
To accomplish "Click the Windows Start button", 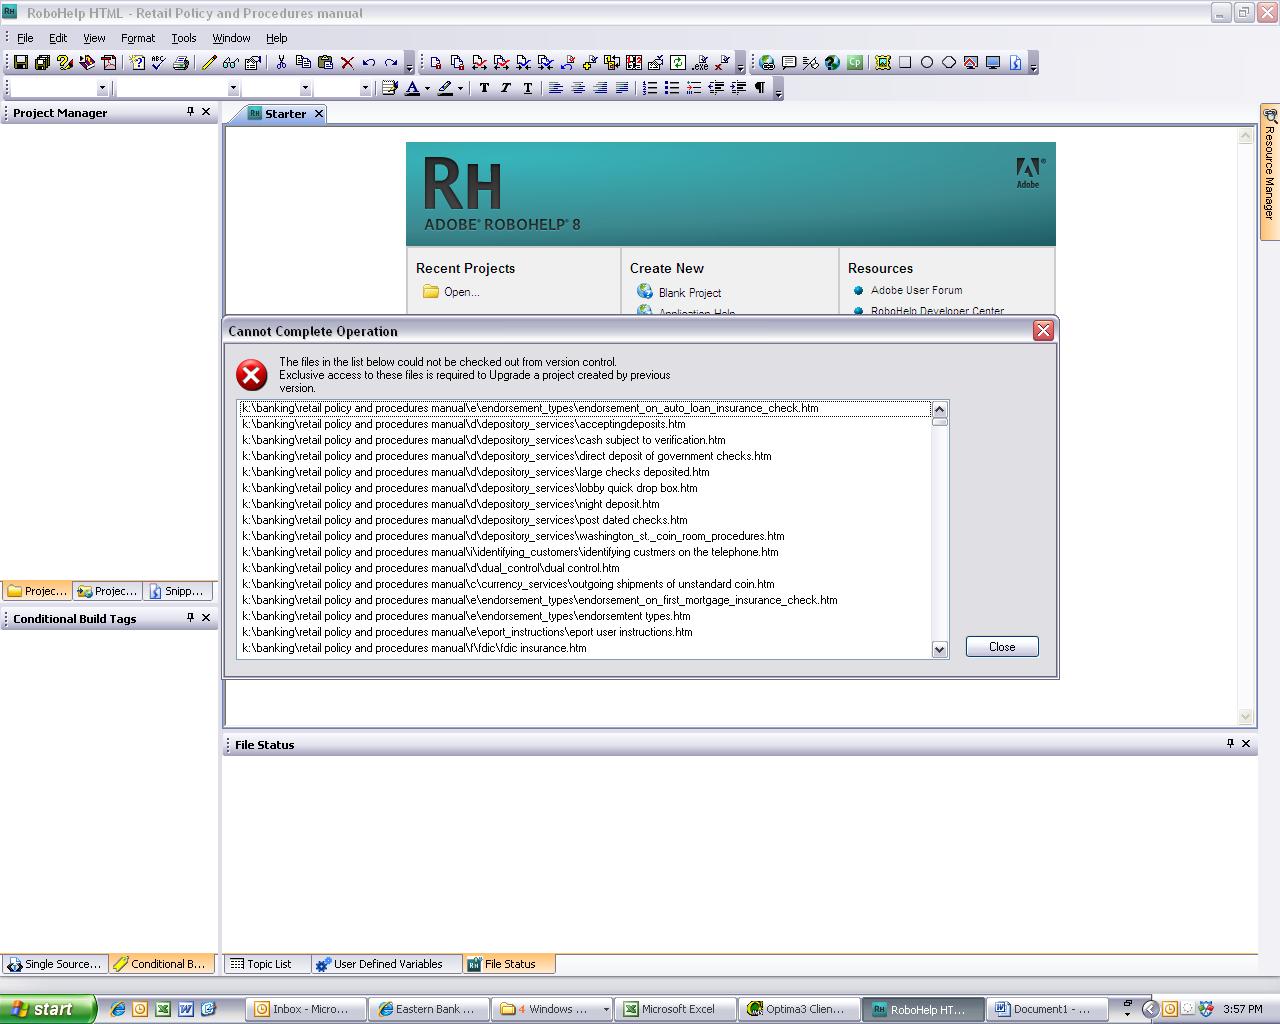I will click(48, 1009).
